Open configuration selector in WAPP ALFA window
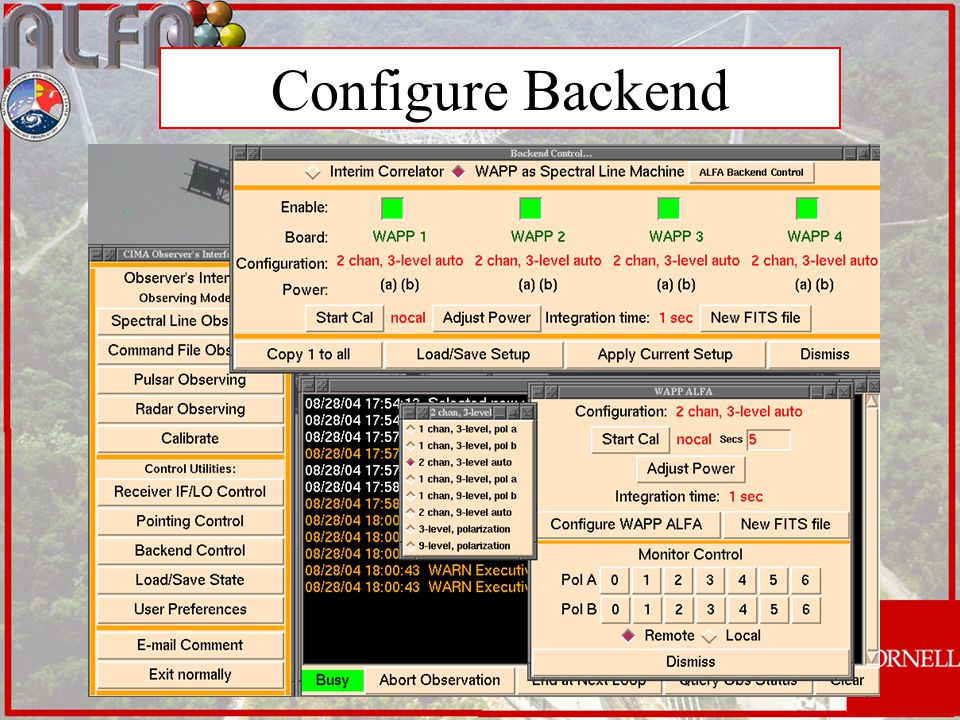Screen dimensions: 960x720 click(x=739, y=412)
